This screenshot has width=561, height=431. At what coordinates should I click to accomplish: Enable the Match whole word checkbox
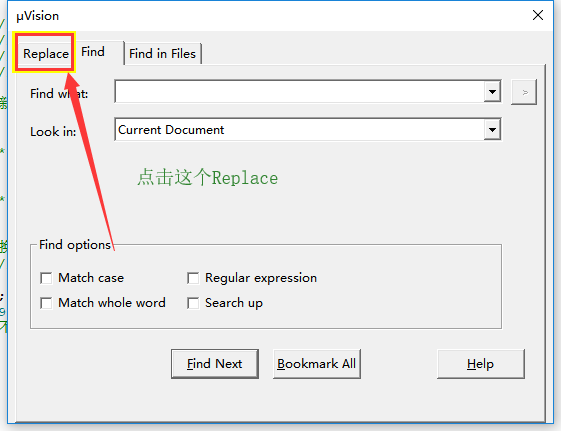(x=46, y=303)
